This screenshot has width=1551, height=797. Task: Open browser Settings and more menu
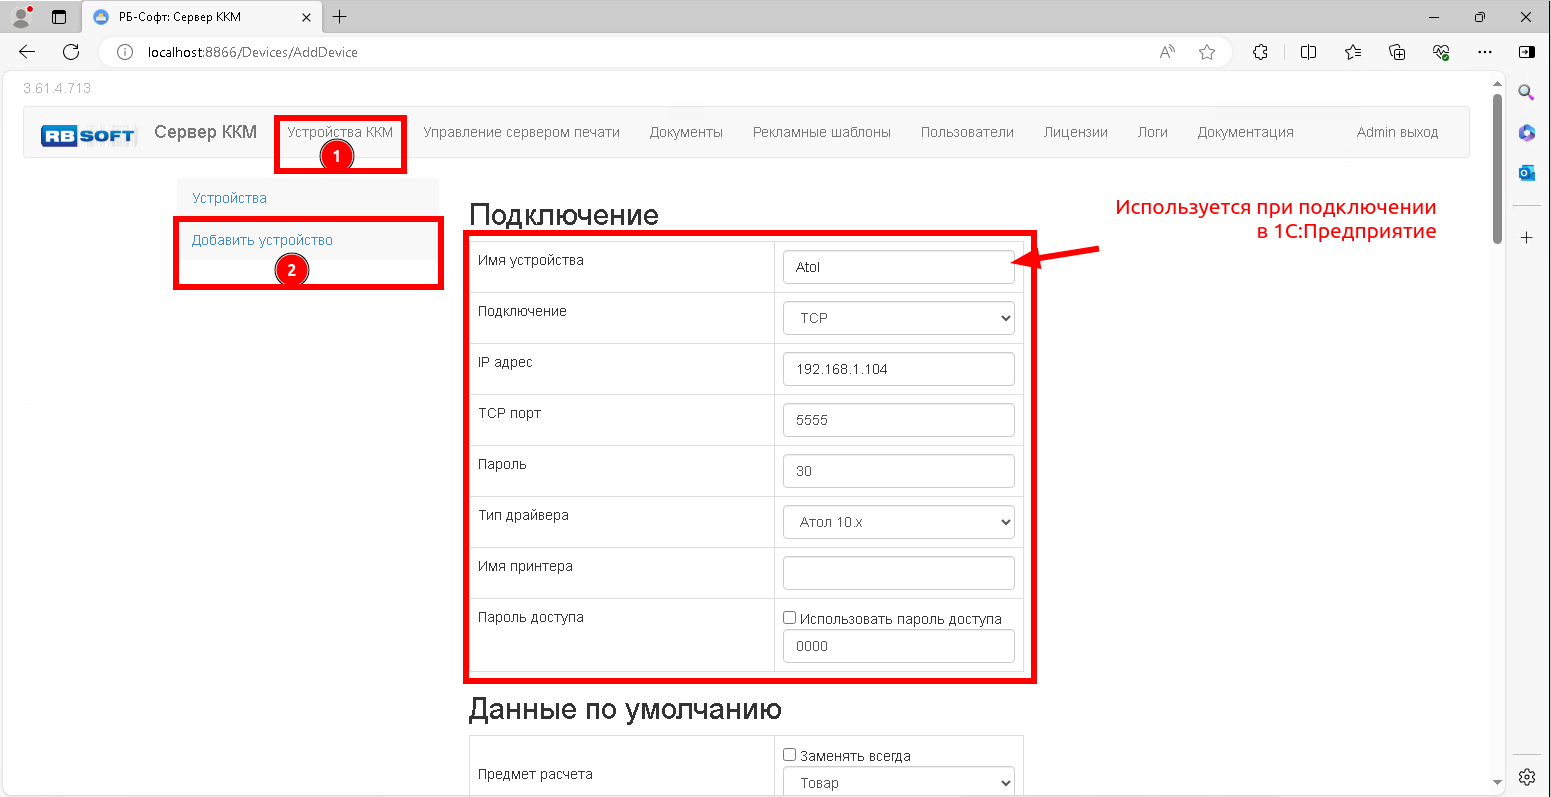[1485, 52]
